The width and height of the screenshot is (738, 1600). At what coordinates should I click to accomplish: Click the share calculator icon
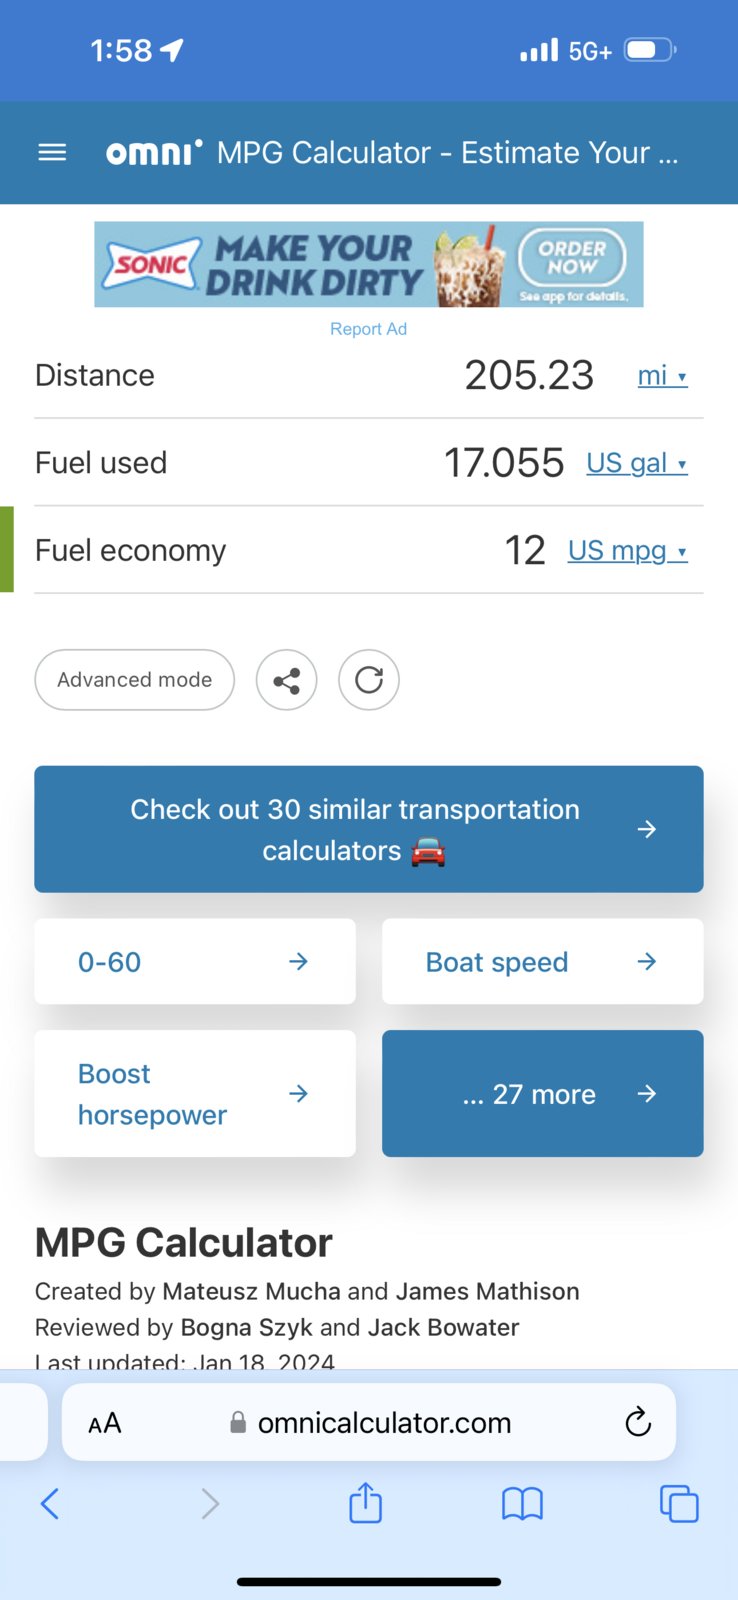(x=287, y=680)
